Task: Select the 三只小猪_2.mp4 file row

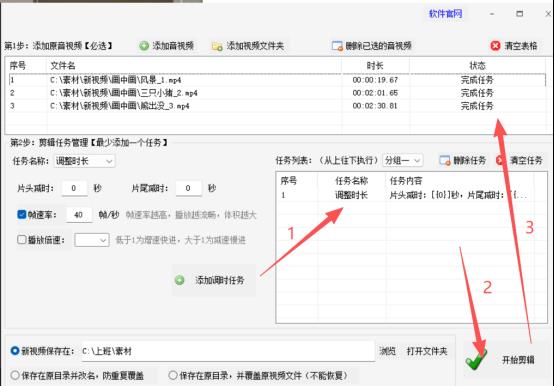Action: click(x=277, y=93)
